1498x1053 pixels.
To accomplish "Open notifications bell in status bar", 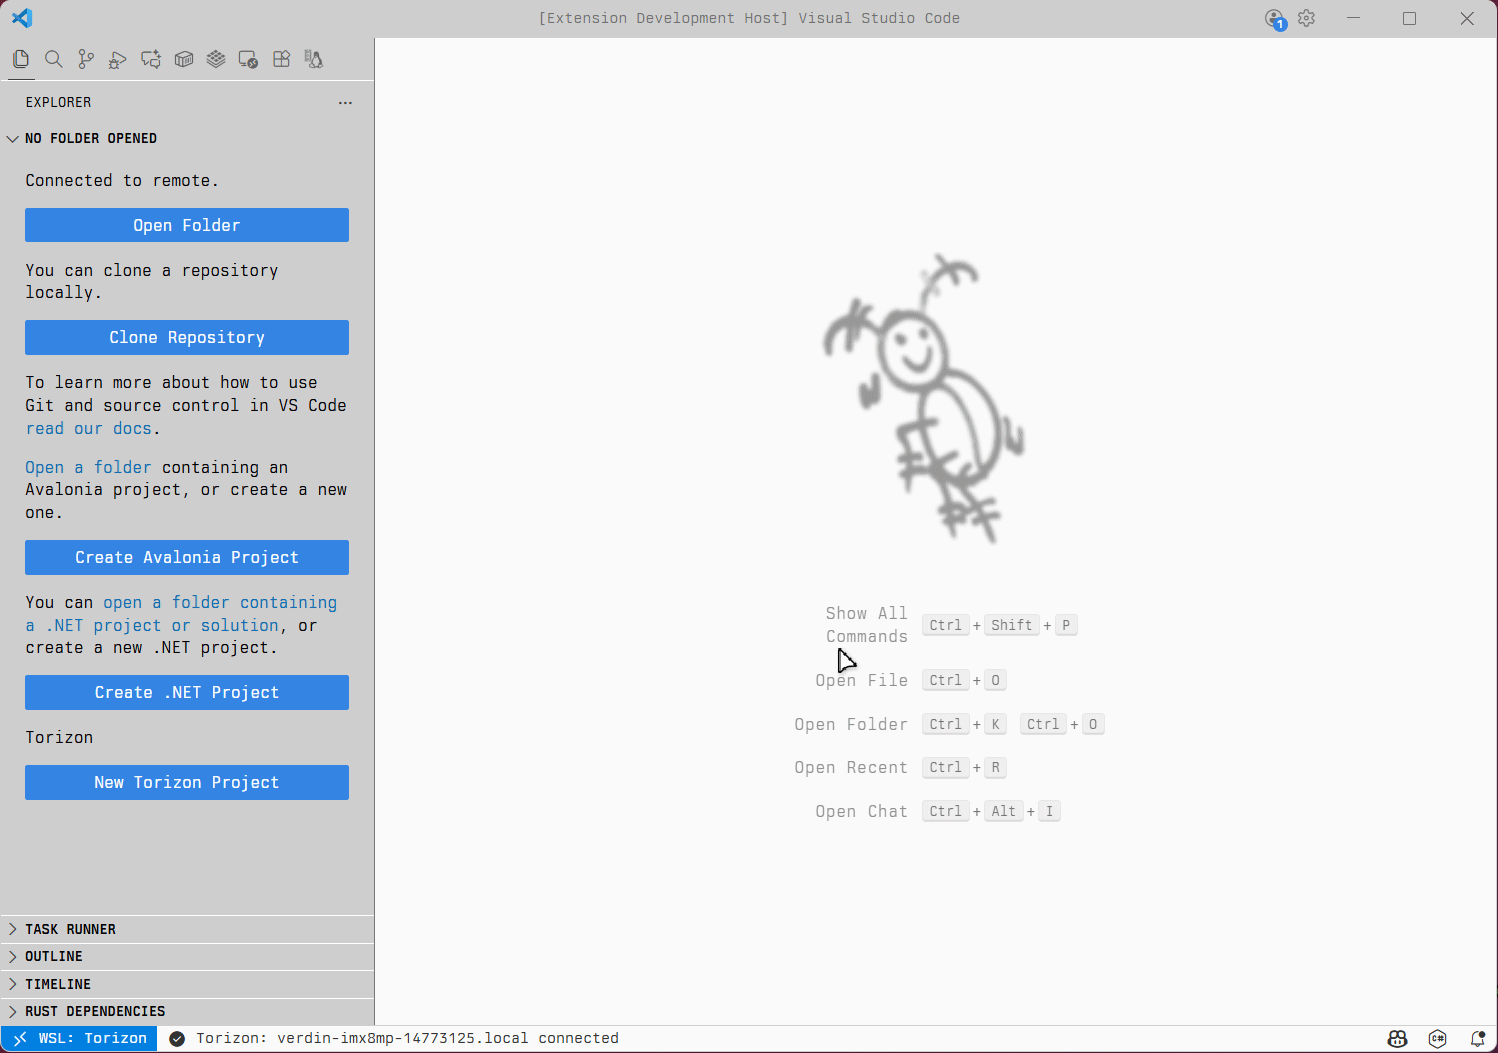I will point(1477,1039).
